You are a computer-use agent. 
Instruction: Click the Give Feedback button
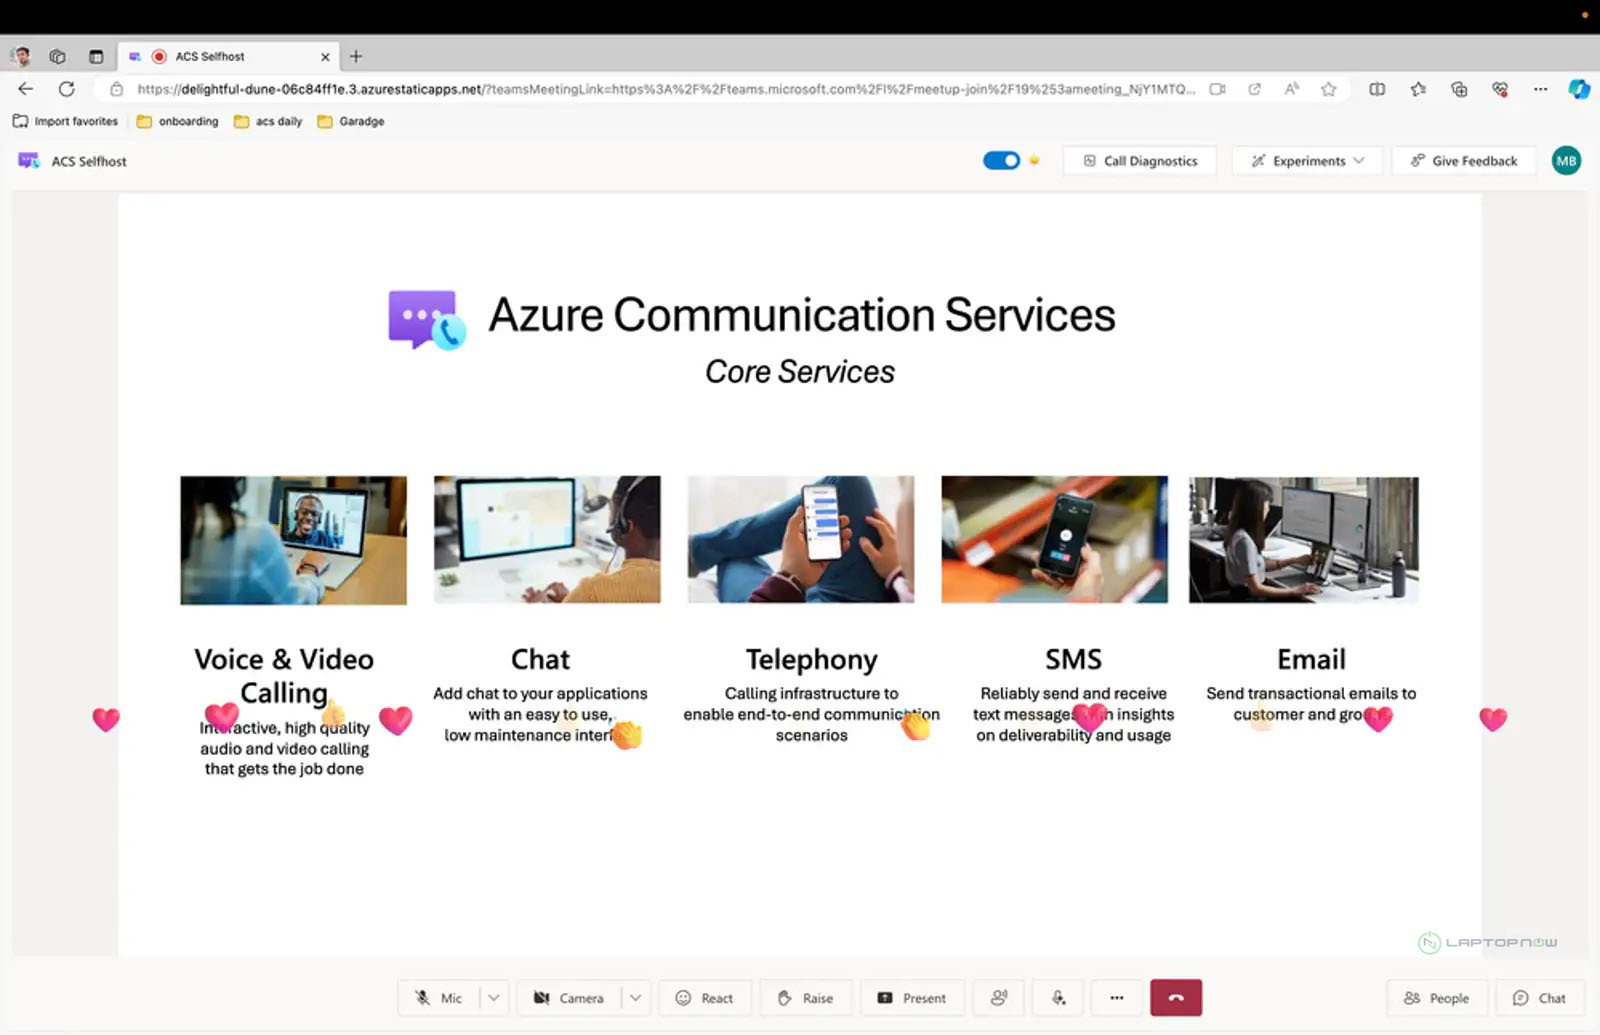pyautogui.click(x=1463, y=161)
